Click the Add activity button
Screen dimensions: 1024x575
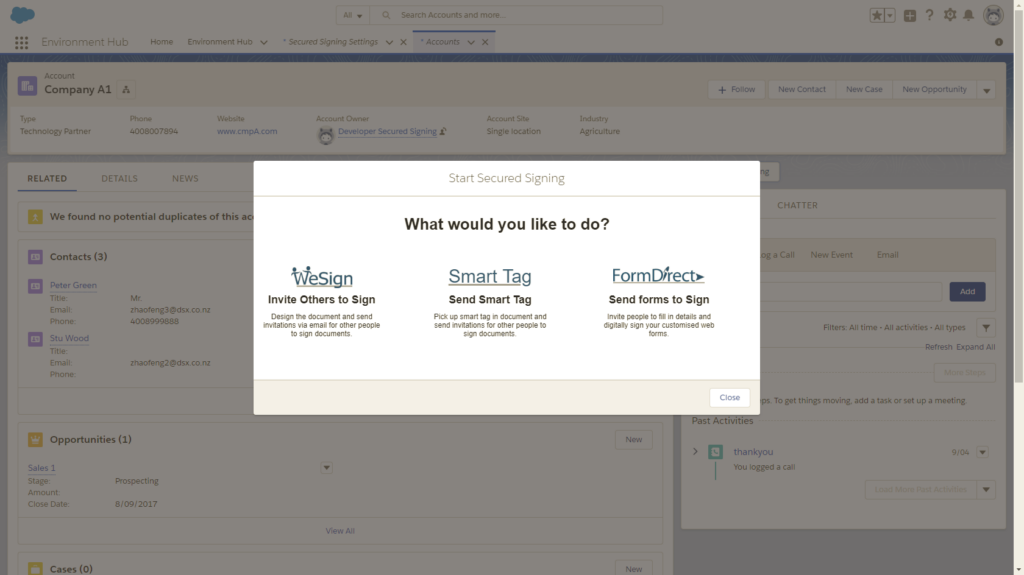click(967, 291)
